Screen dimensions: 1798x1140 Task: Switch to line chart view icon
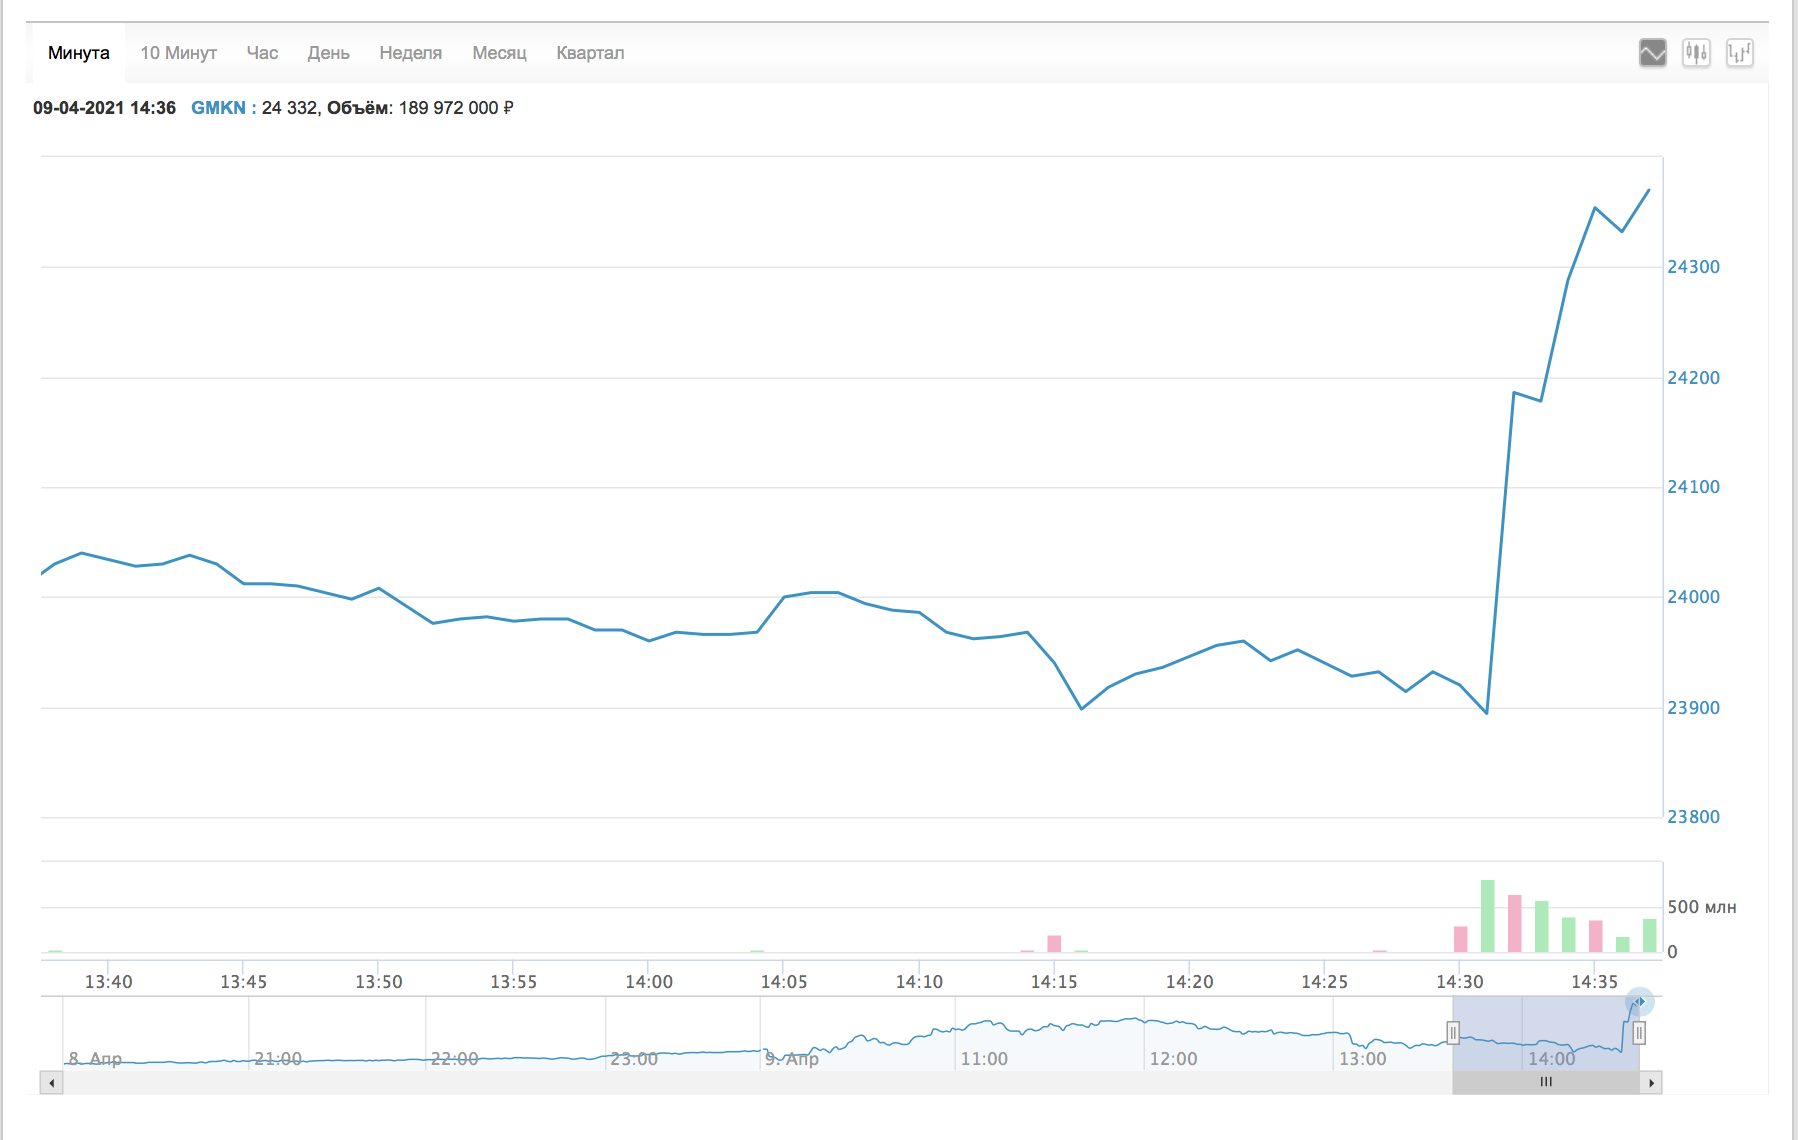[1653, 53]
